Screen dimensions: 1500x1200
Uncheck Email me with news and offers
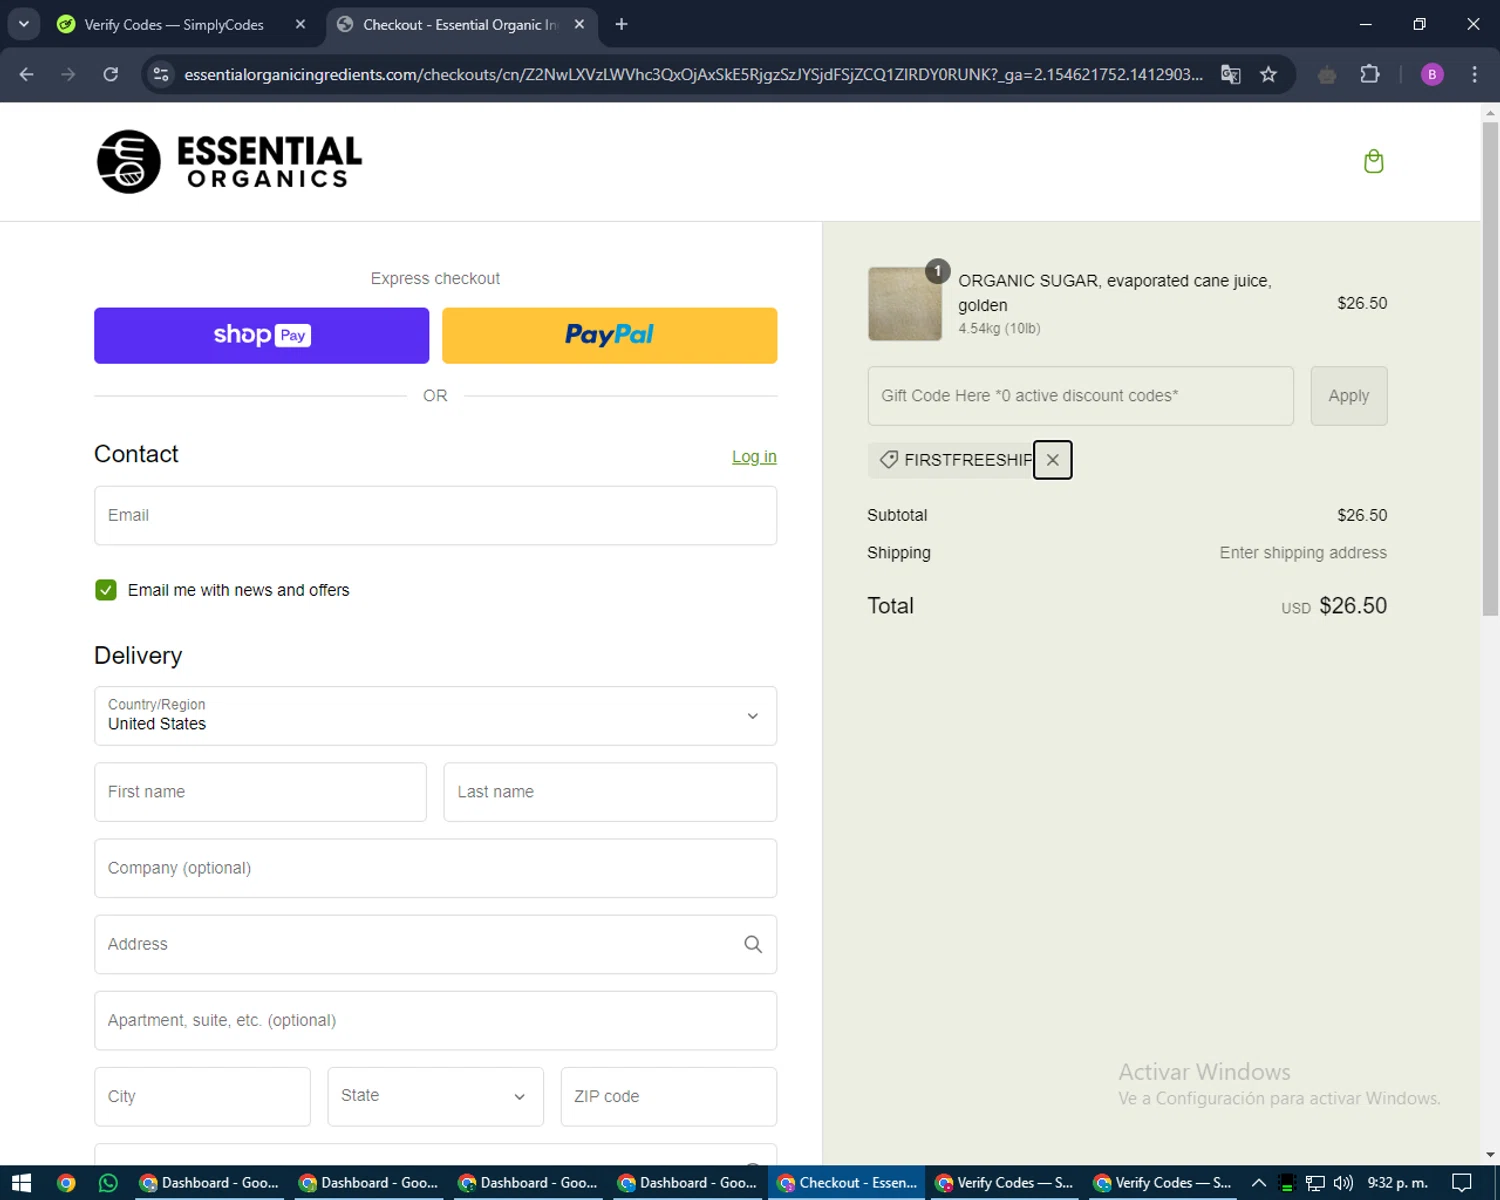(106, 590)
